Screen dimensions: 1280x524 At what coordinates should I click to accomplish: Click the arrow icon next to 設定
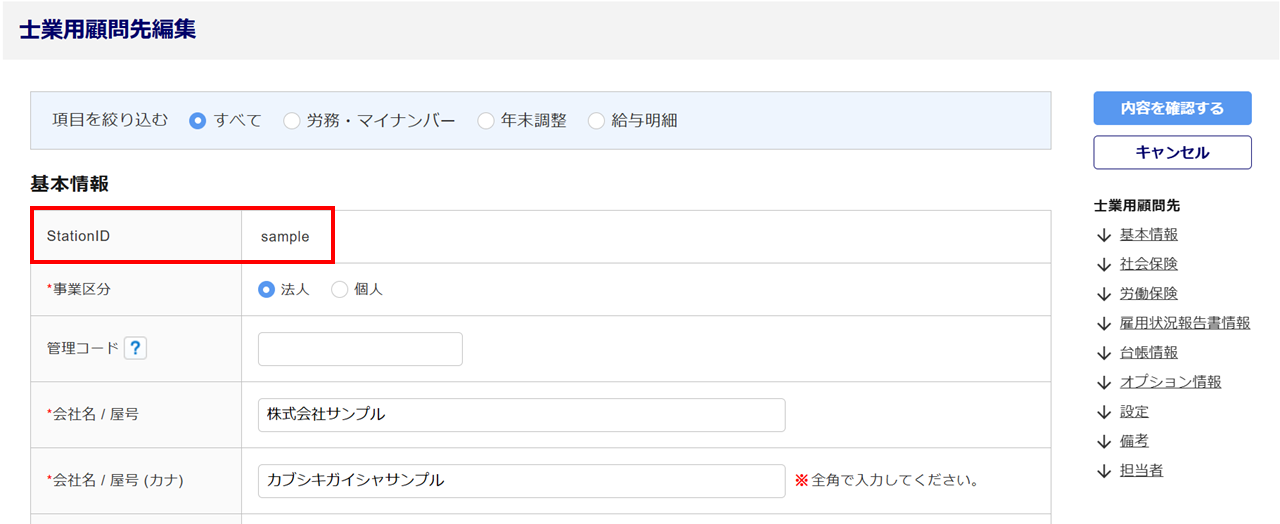pos(1104,412)
